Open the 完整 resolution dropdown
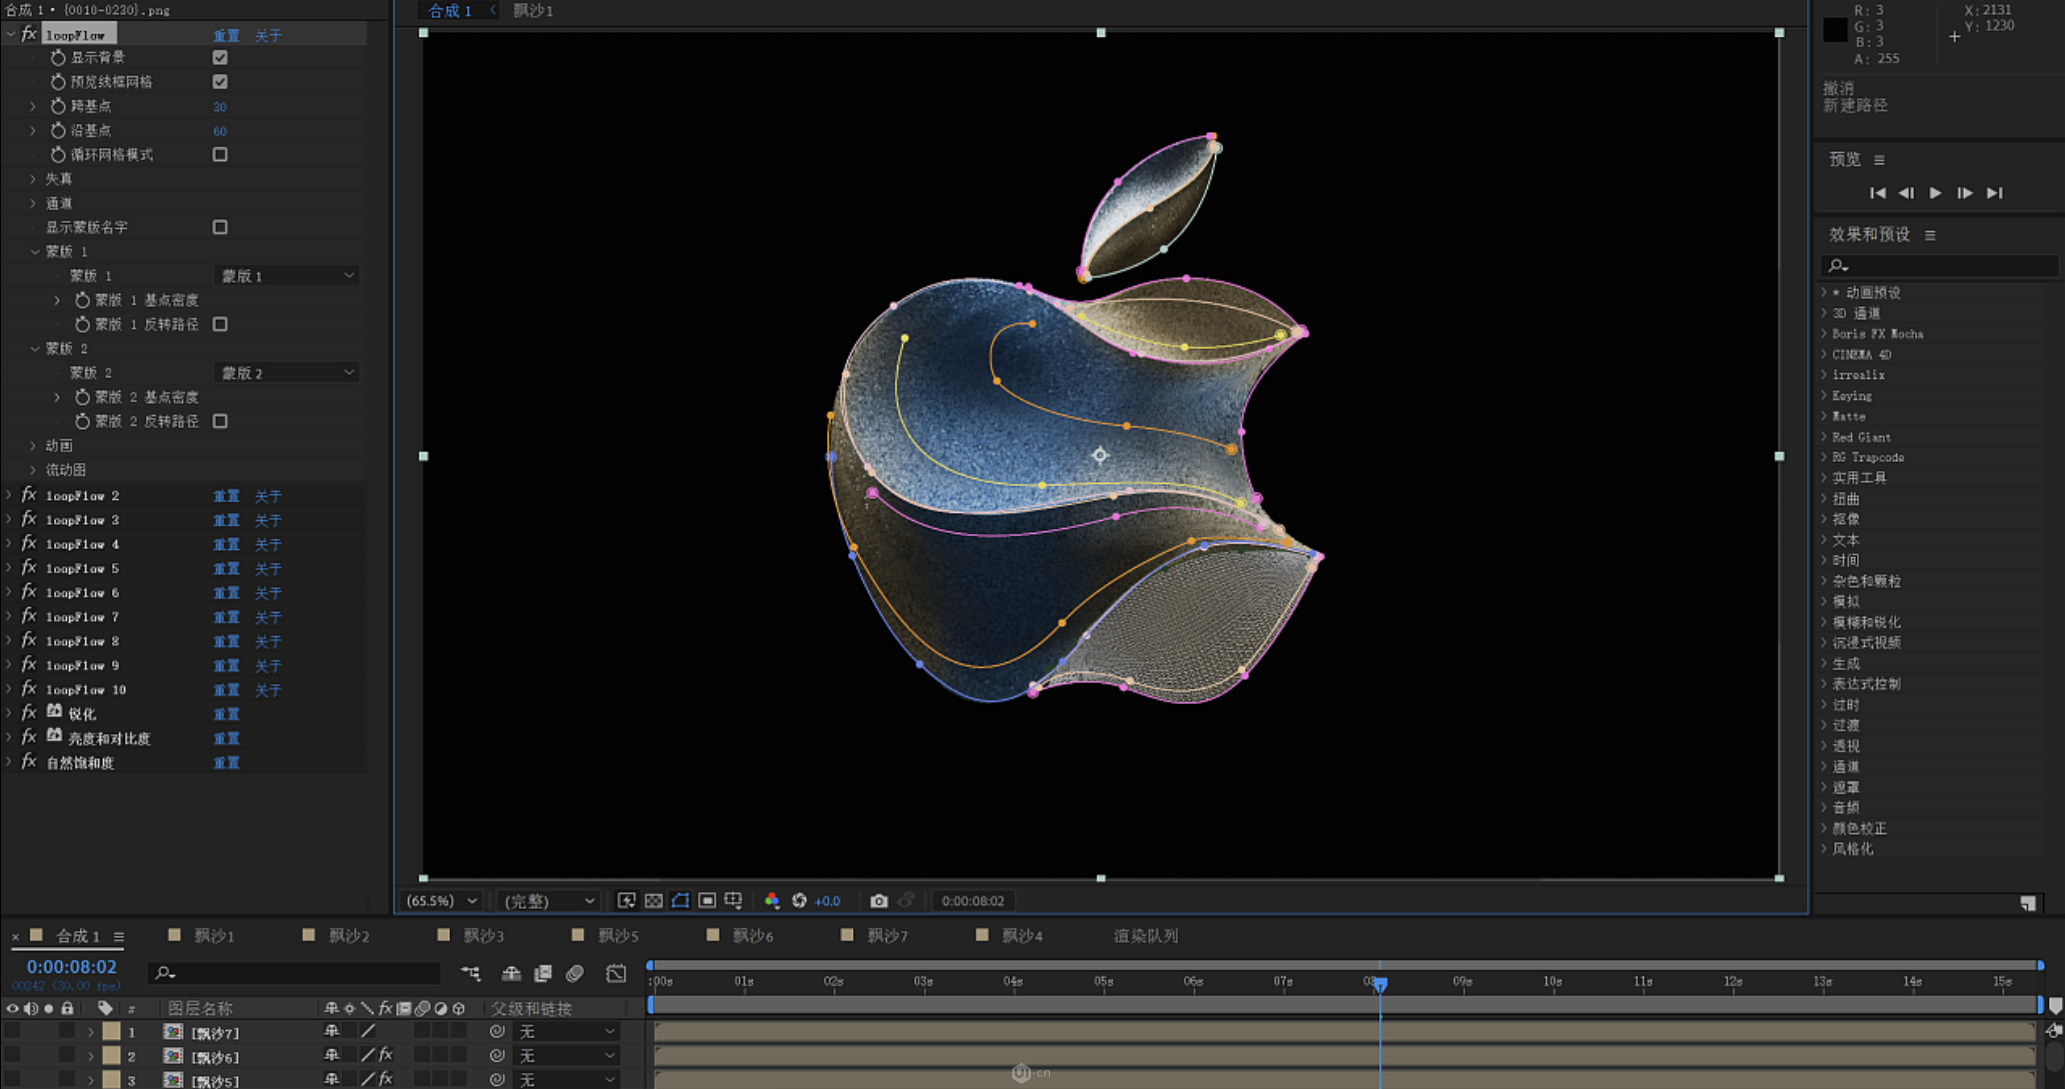 [x=549, y=901]
